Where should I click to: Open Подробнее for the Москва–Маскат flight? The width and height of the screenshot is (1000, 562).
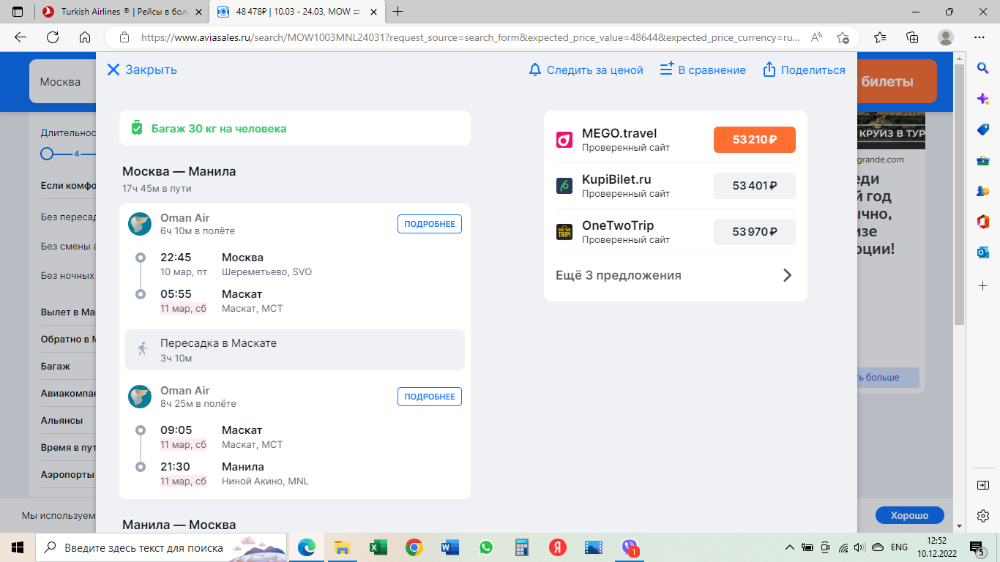click(429, 224)
